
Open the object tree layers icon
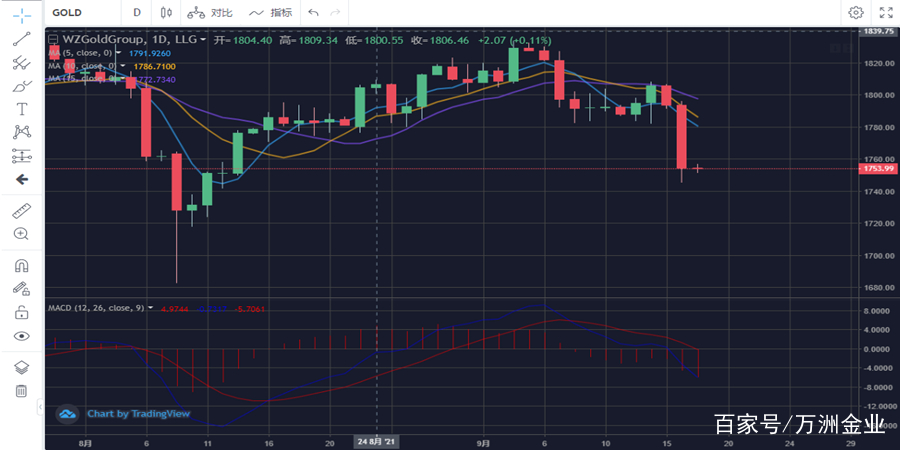point(21,367)
